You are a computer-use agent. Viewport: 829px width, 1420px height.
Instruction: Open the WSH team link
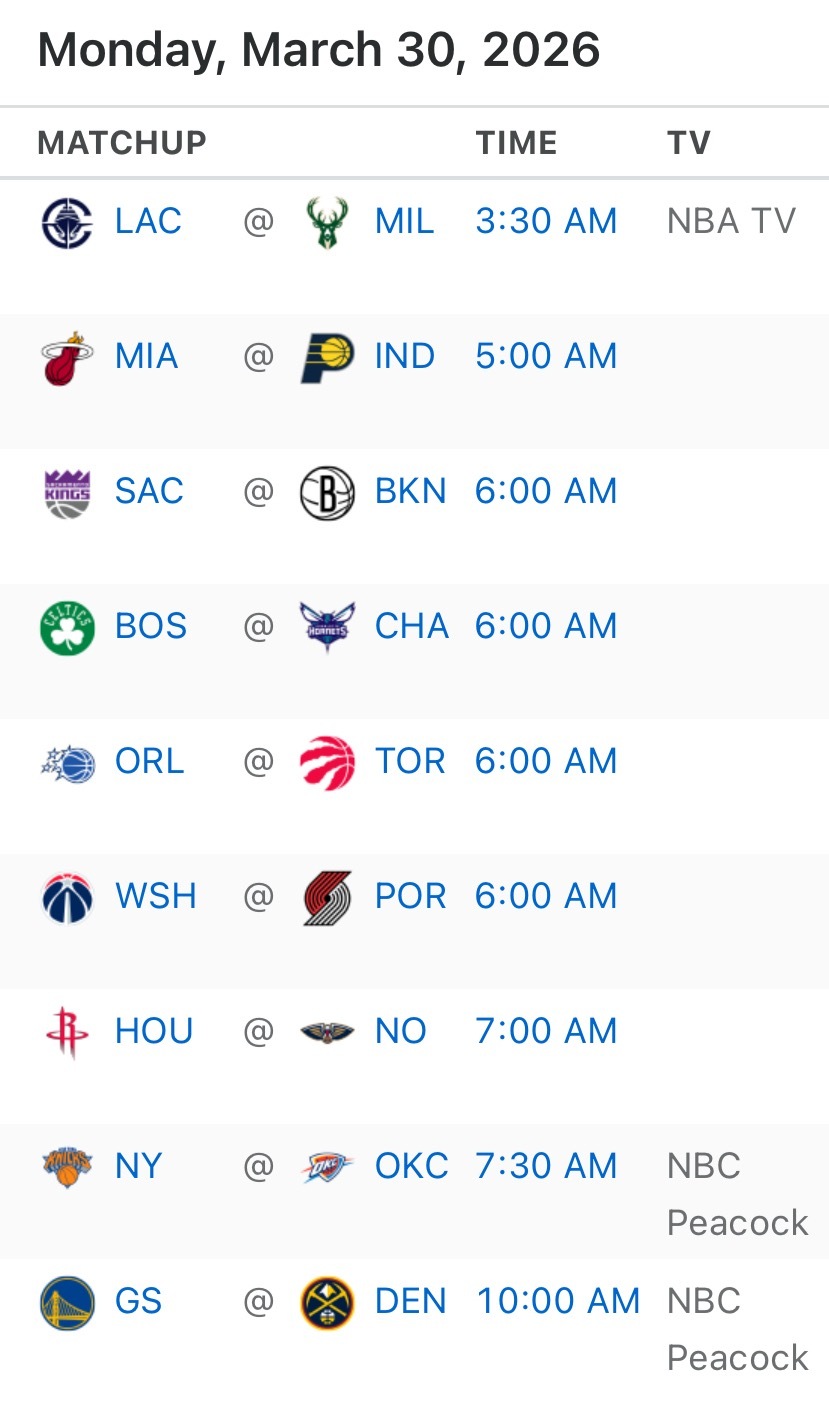pyautogui.click(x=155, y=896)
